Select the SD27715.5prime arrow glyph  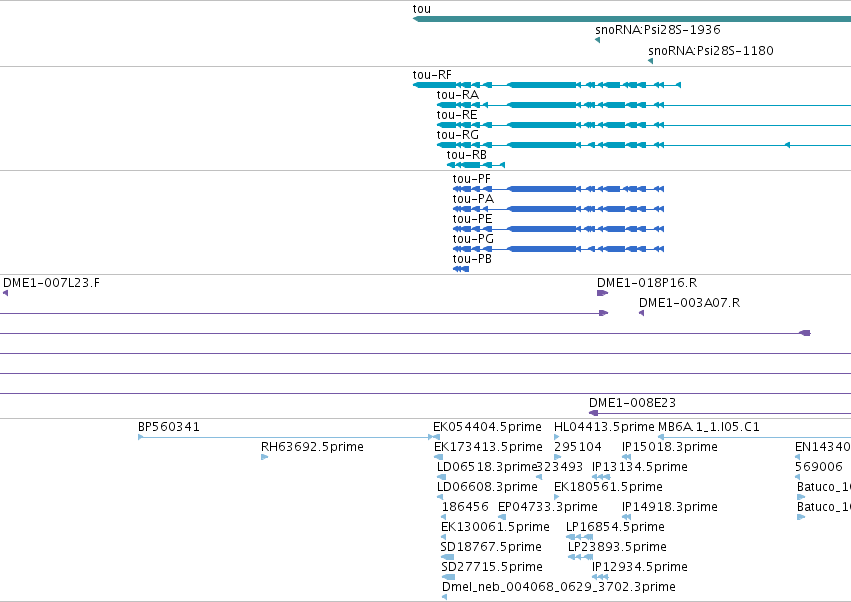pyautogui.click(x=448, y=577)
